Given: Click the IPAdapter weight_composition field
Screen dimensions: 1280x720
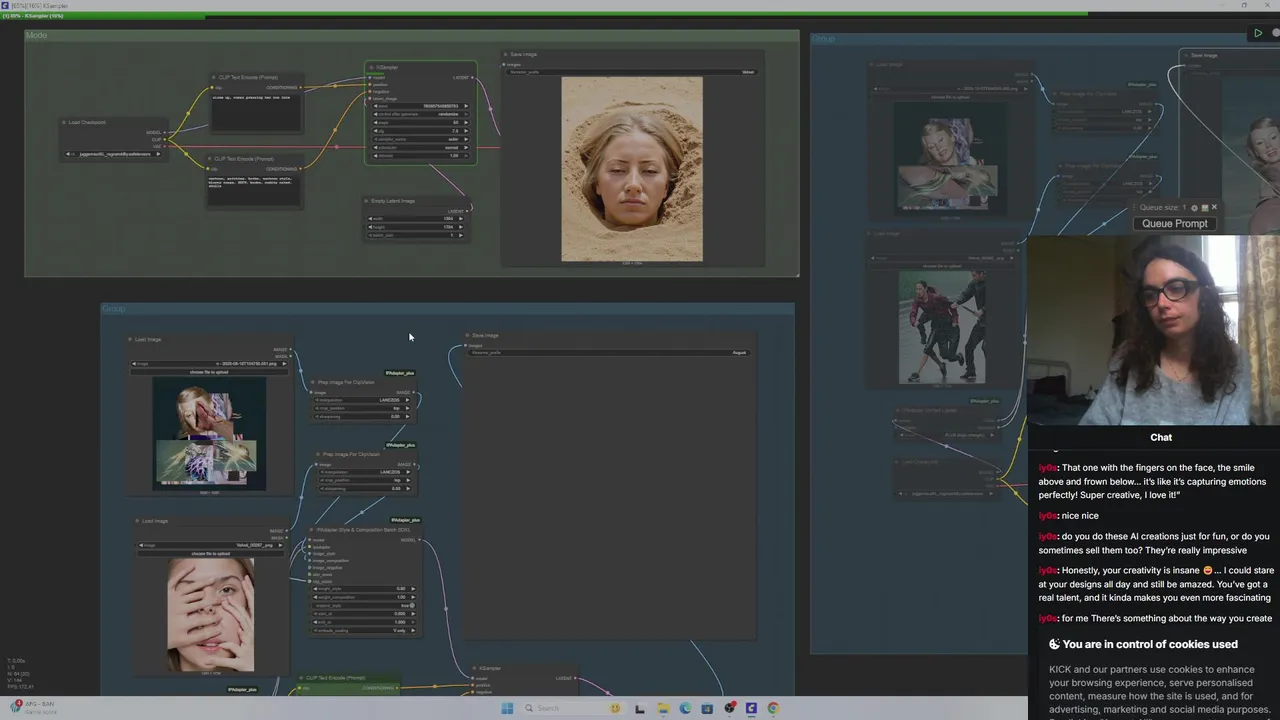Looking at the screenshot, I should pyautogui.click(x=364, y=597).
